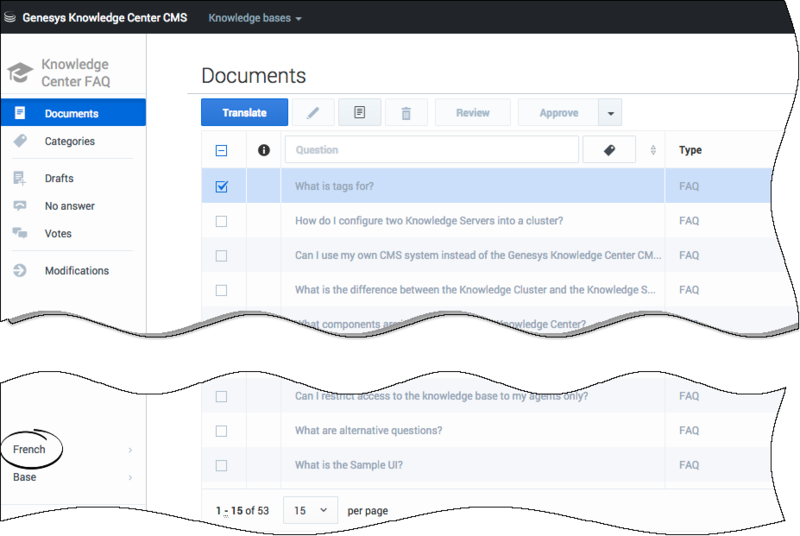Open Documents in the sidebar

tap(73, 113)
